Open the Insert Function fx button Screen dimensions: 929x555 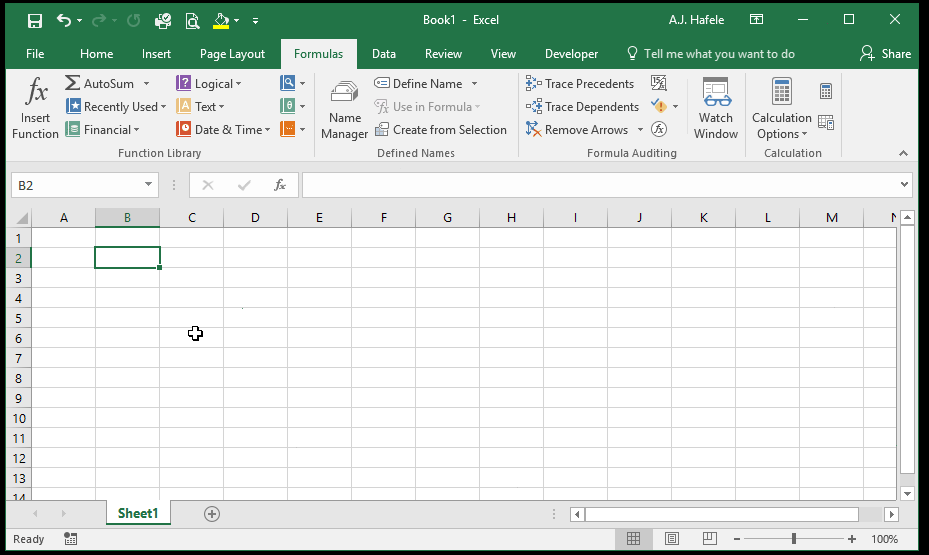(x=36, y=108)
